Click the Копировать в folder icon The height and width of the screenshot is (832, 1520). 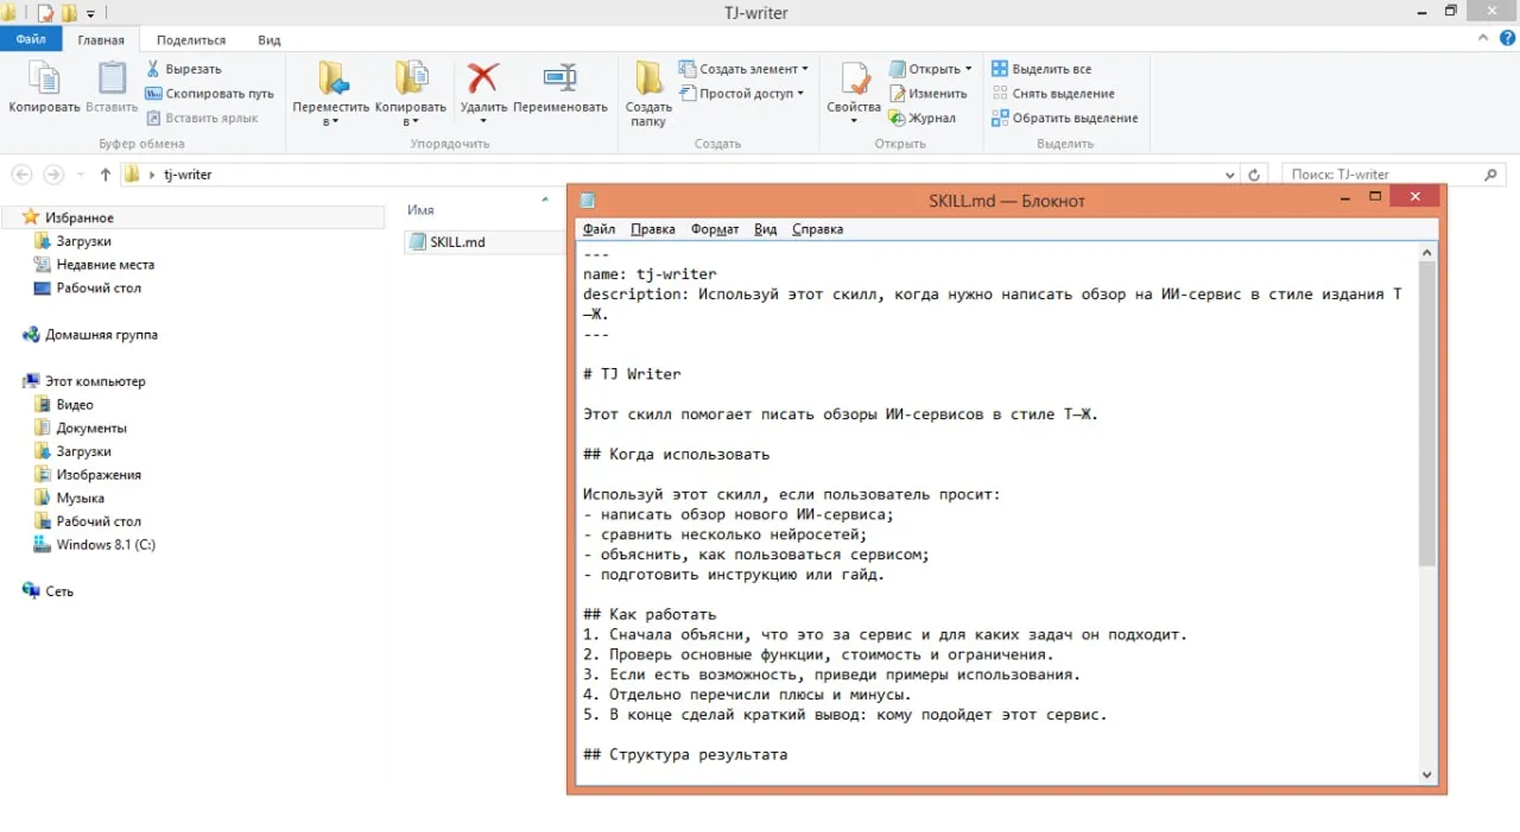tap(411, 78)
